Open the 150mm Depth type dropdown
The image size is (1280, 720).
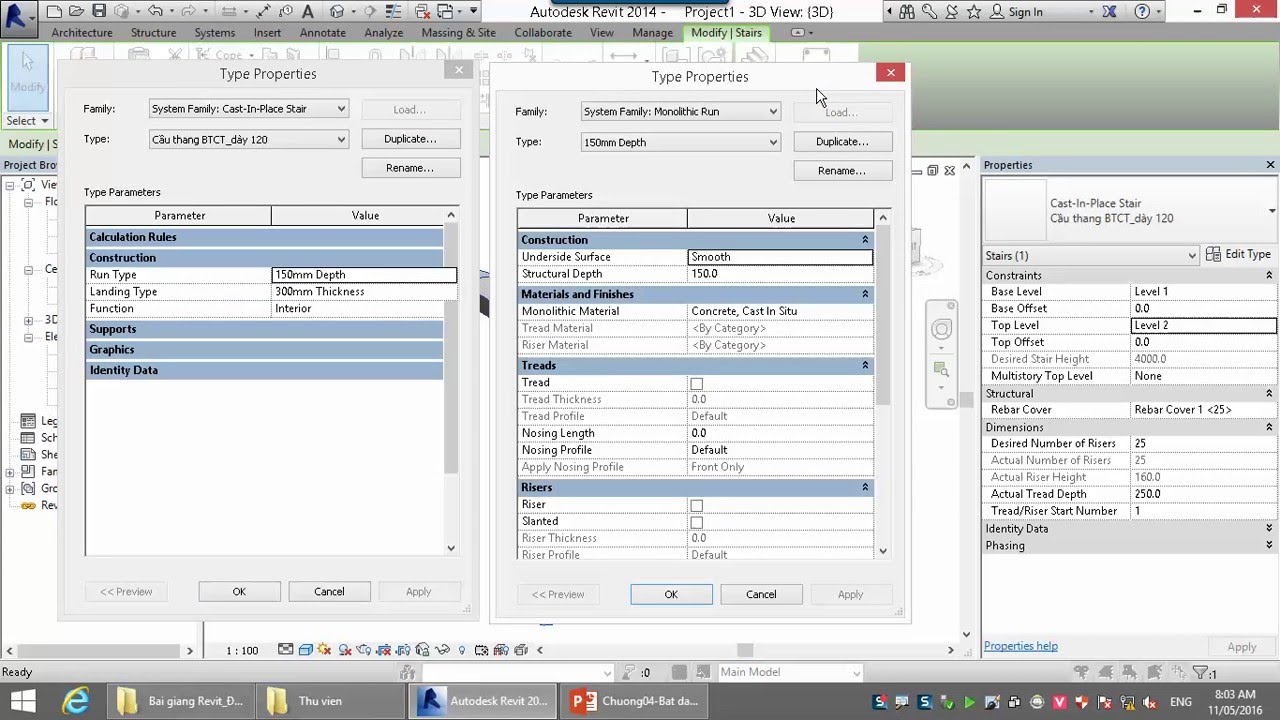pyautogui.click(x=681, y=142)
